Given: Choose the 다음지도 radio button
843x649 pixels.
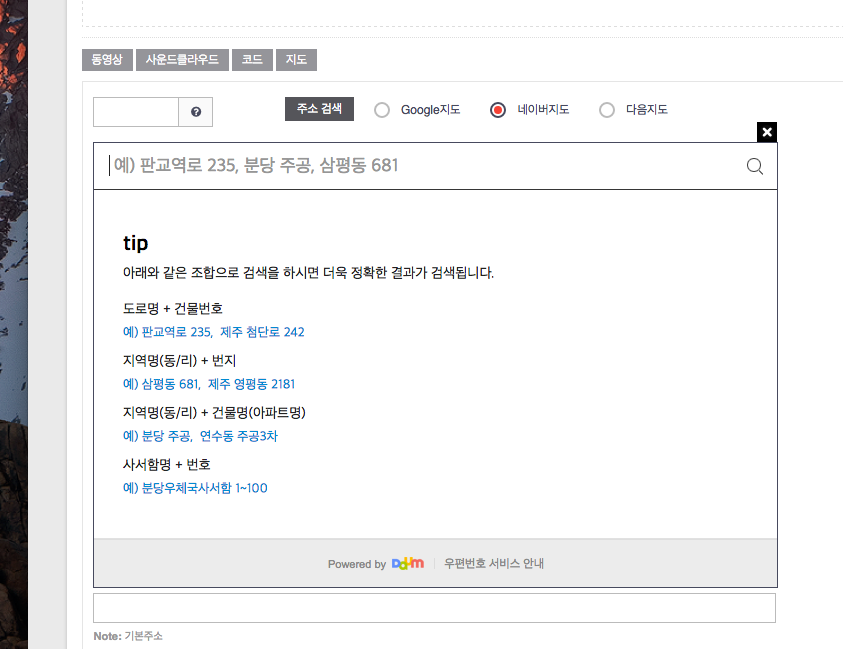Looking at the screenshot, I should pyautogui.click(x=607, y=110).
